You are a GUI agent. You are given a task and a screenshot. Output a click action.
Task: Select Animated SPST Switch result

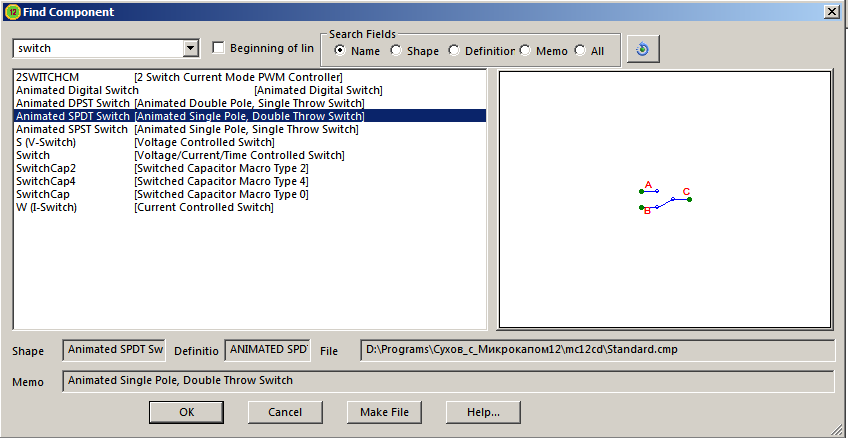point(249,129)
